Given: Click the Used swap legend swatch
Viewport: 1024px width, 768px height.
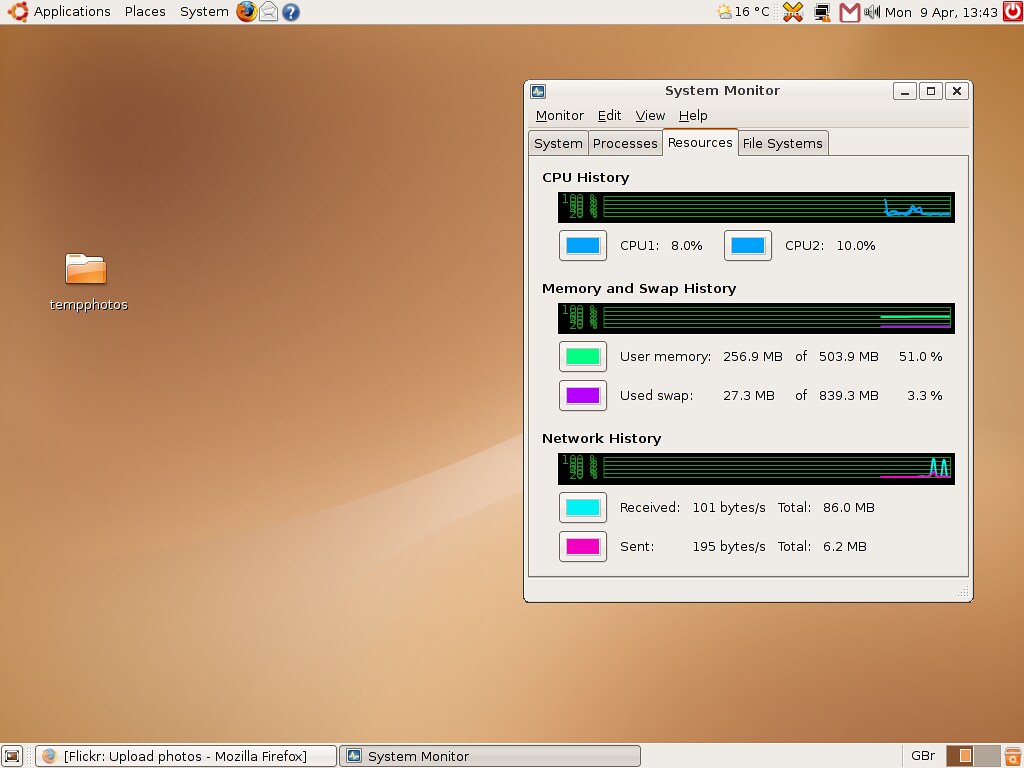Looking at the screenshot, I should pyautogui.click(x=582, y=395).
